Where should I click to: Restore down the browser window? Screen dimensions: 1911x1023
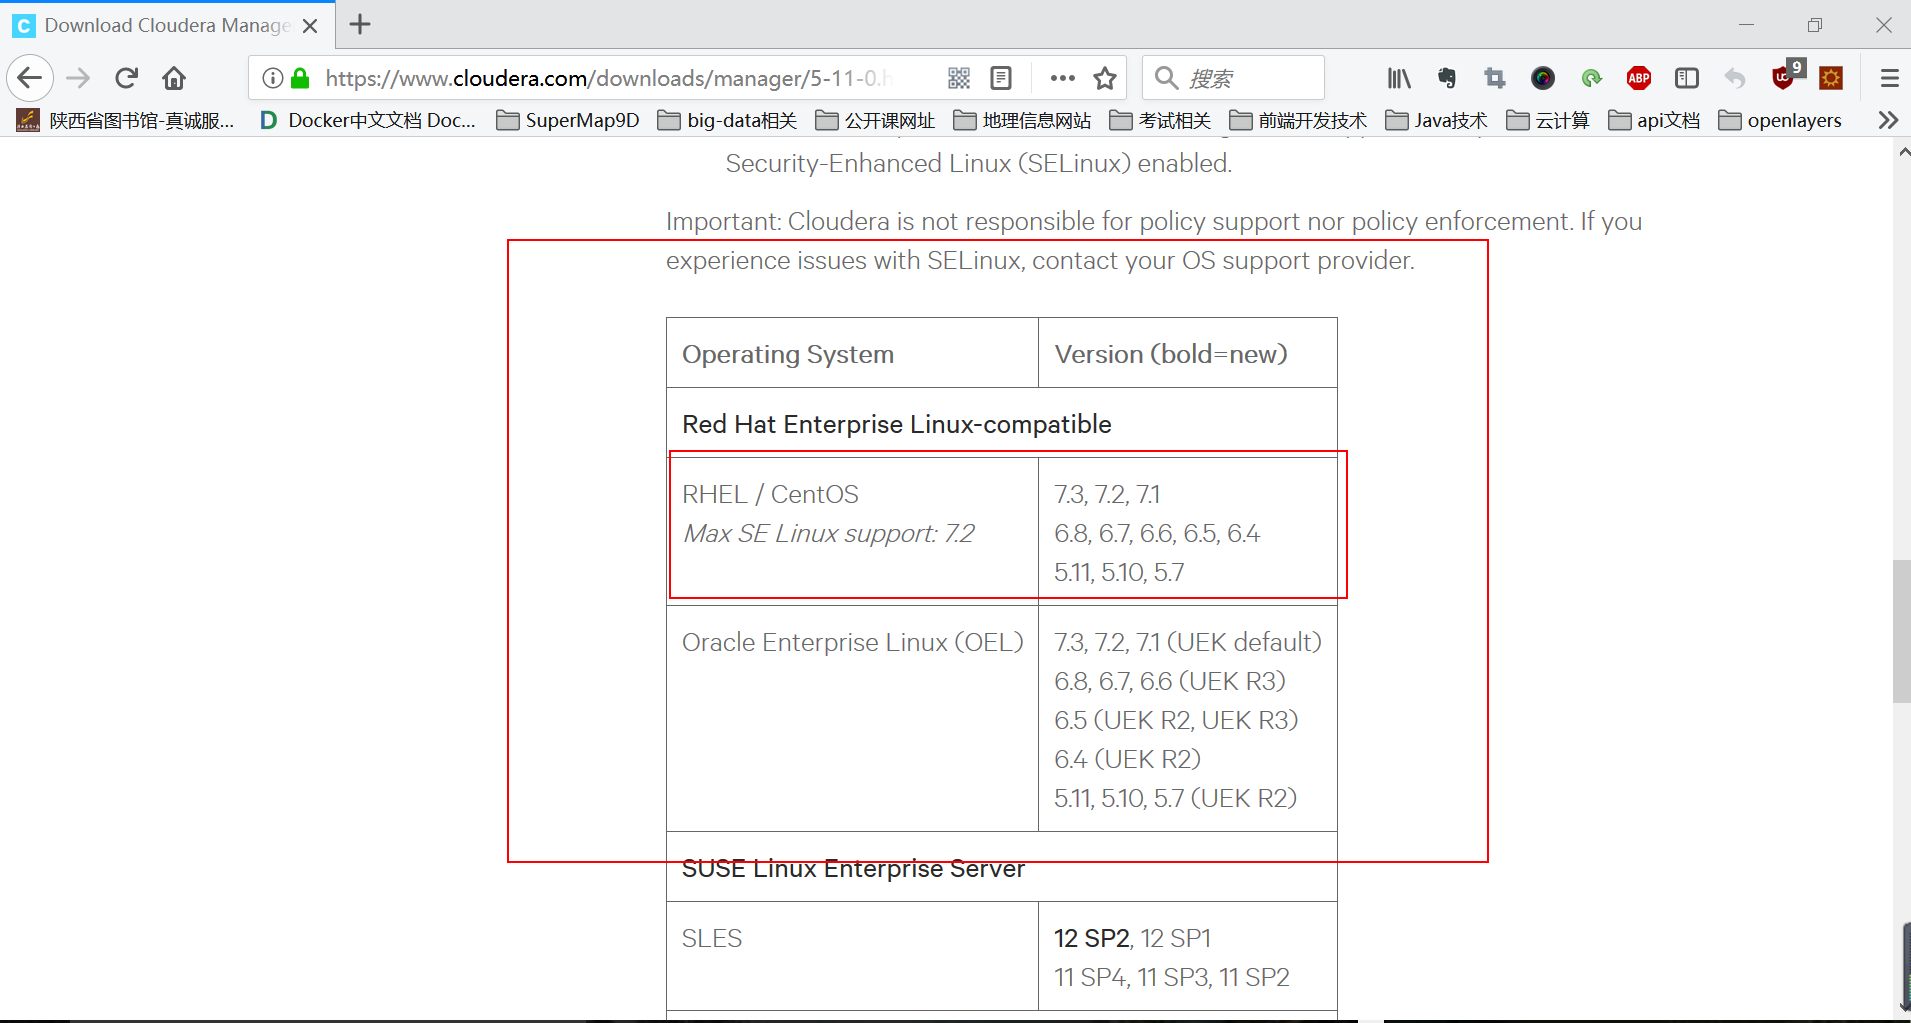point(1815,25)
